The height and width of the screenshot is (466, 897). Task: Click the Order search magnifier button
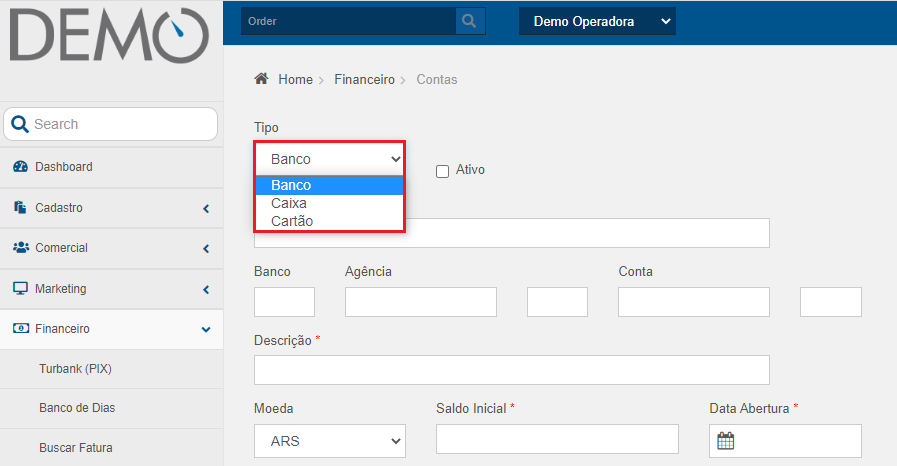pyautogui.click(x=470, y=21)
